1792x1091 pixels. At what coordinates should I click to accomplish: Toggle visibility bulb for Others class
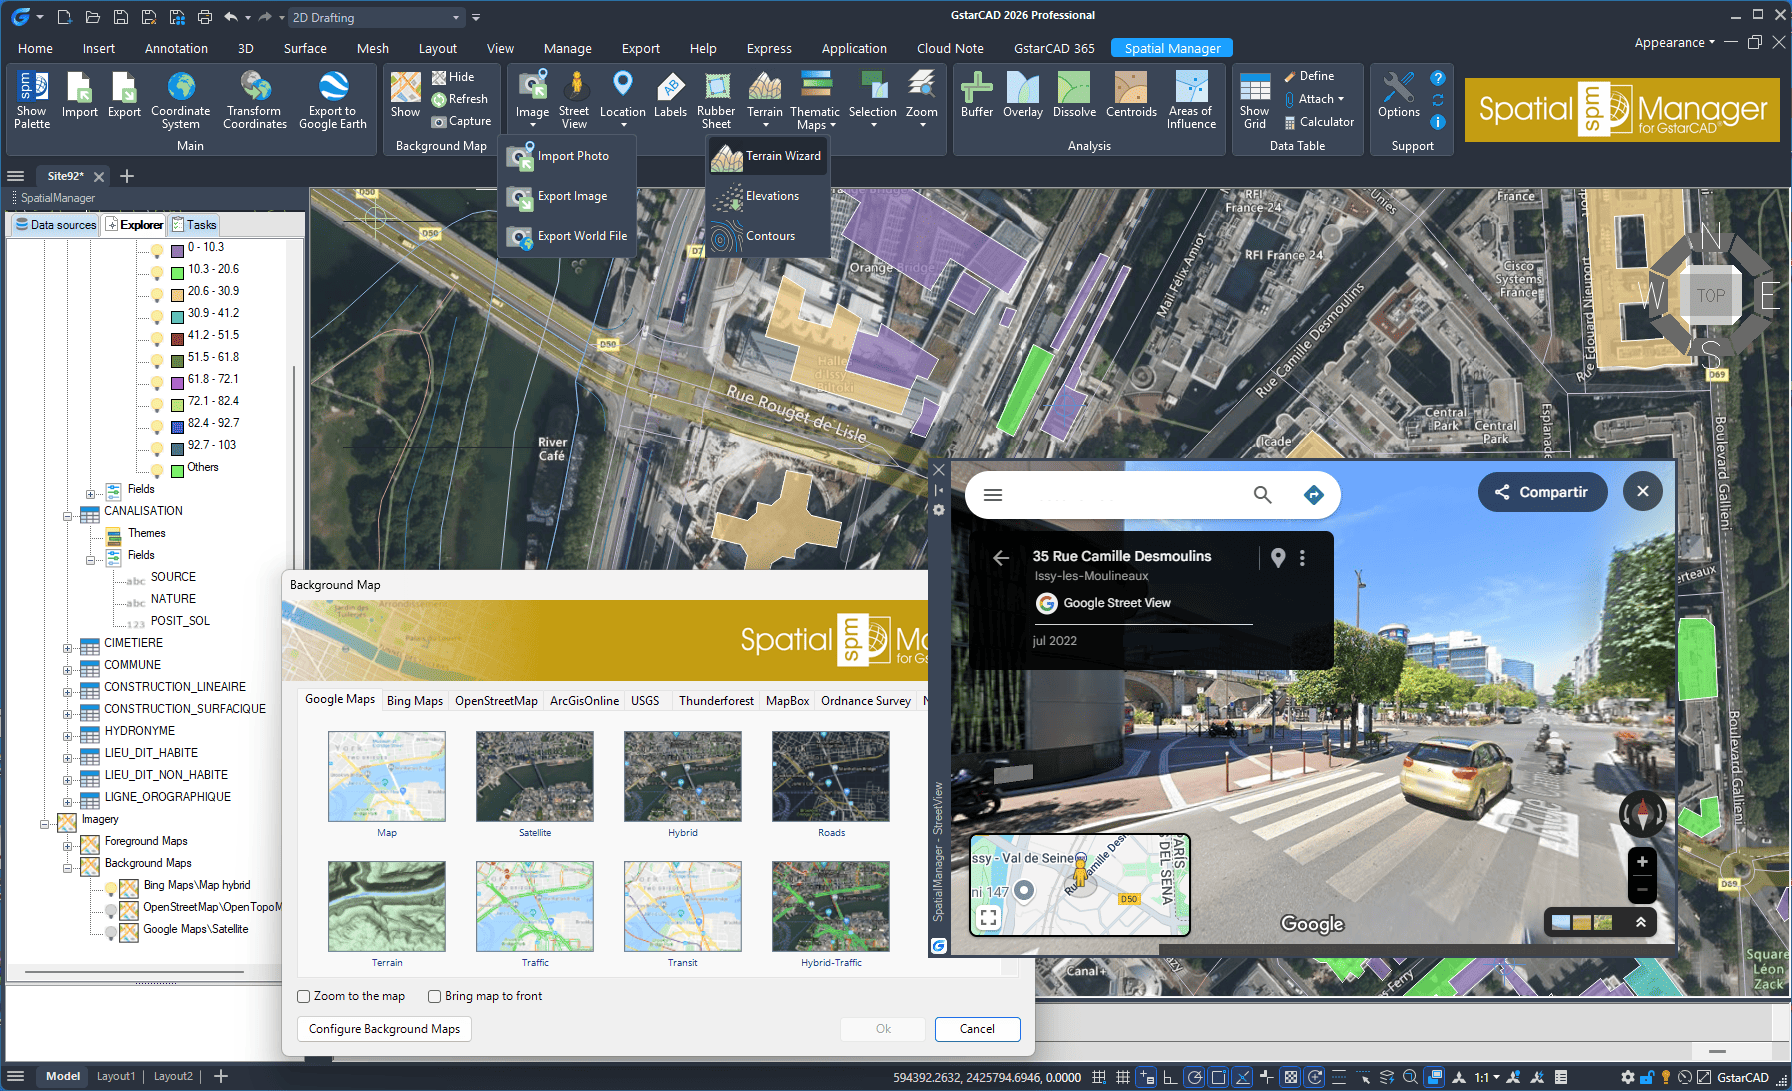(157, 469)
